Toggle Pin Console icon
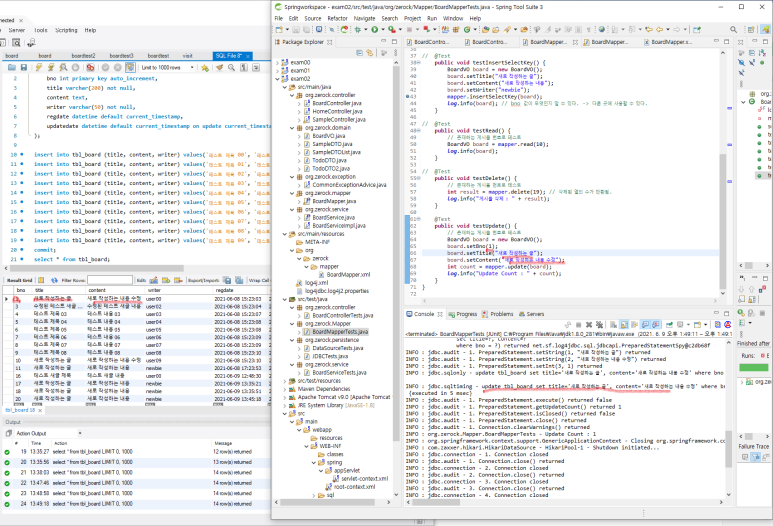Image resolution: width=773 pixels, height=526 pixels. point(669,325)
